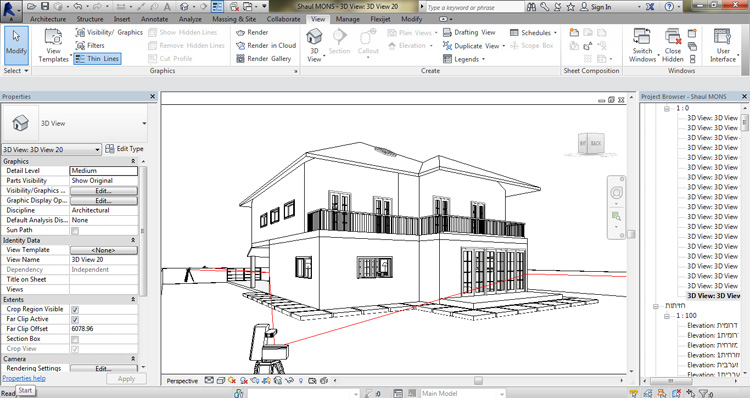Image resolution: width=750 pixels, height=398 pixels.
Task: Collapse the 1 : 100 node in Project Browser
Action: [667, 316]
